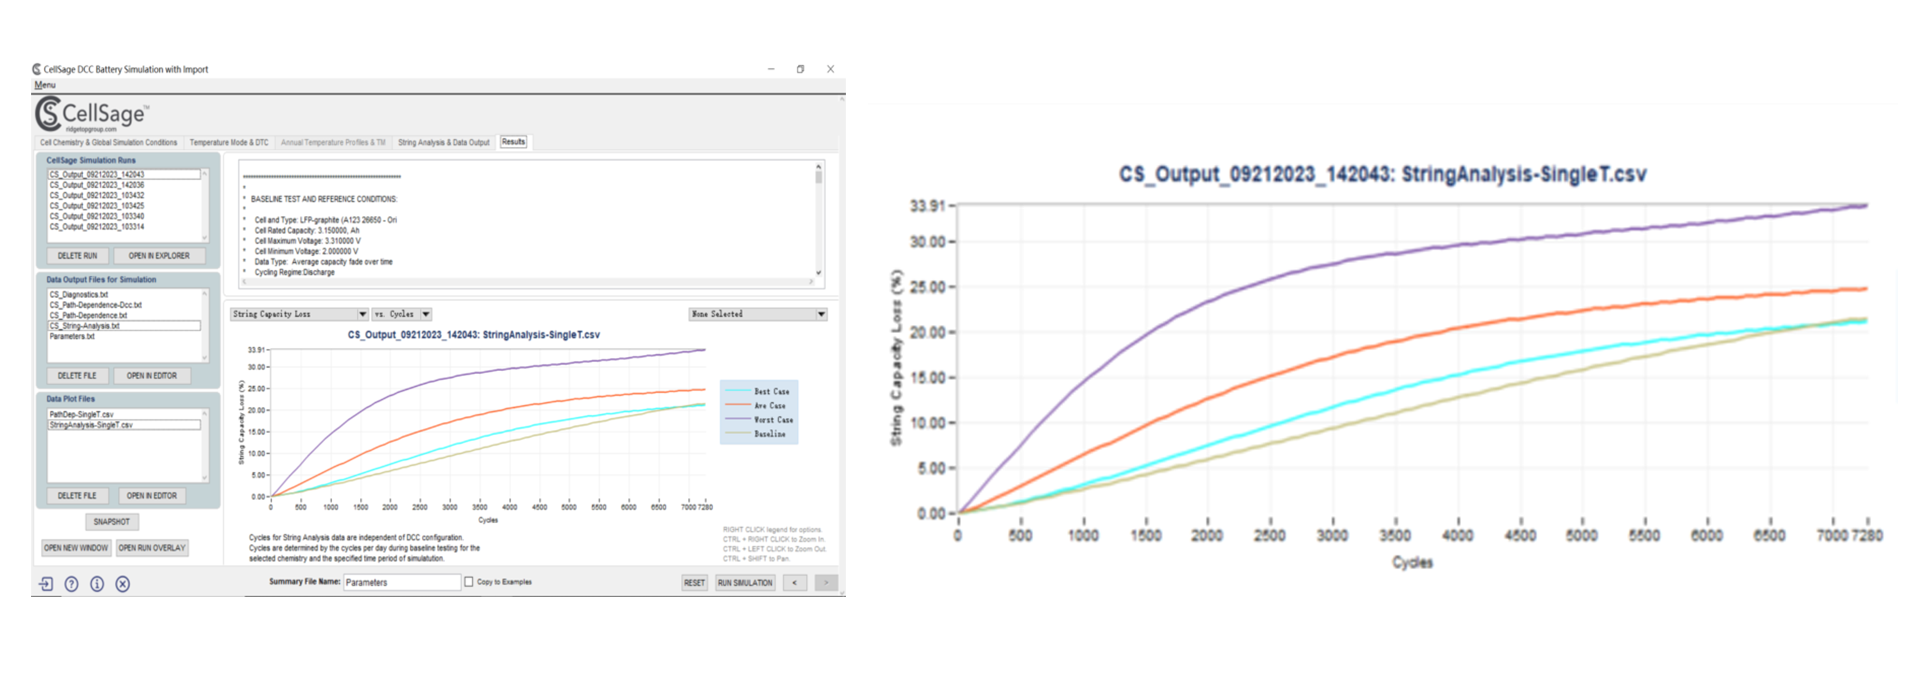The image size is (1920, 676).
Task: Click the Summary File Name input field
Action: (x=401, y=582)
